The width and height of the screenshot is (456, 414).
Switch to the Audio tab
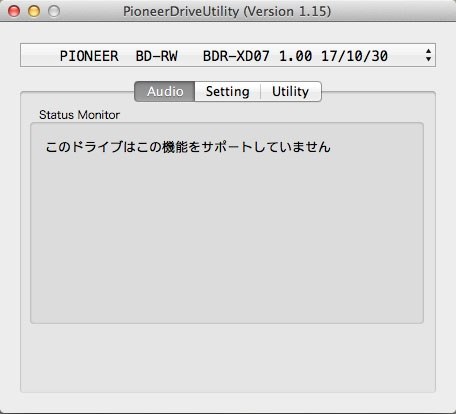pyautogui.click(x=165, y=91)
